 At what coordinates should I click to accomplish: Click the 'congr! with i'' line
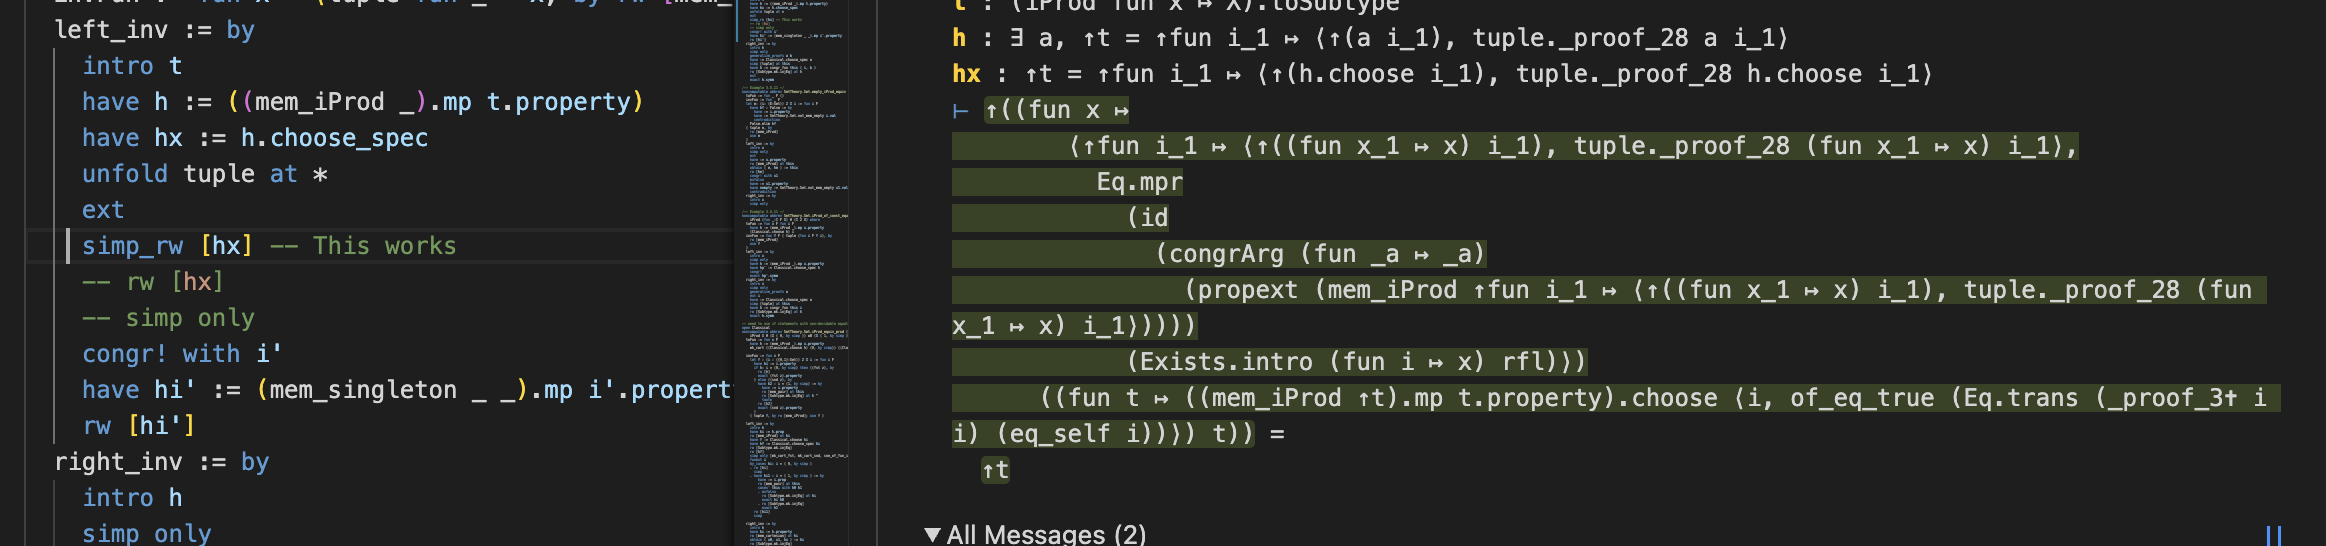(x=181, y=354)
